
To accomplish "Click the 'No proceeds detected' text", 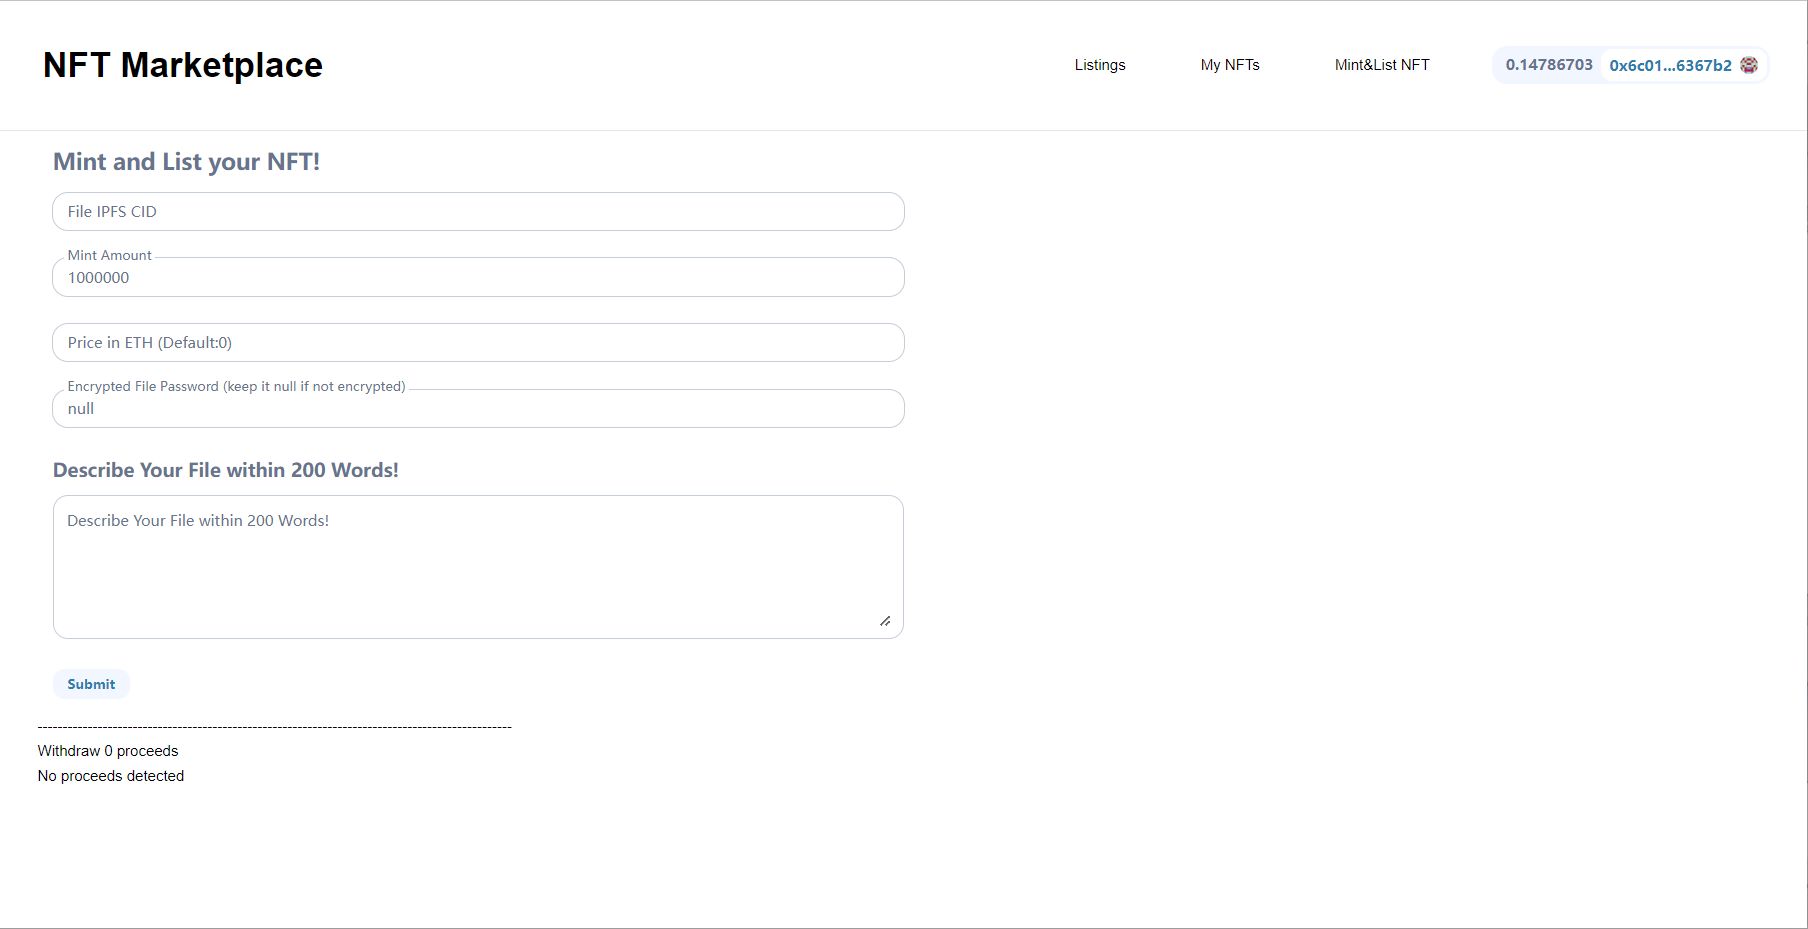I will click(111, 776).
